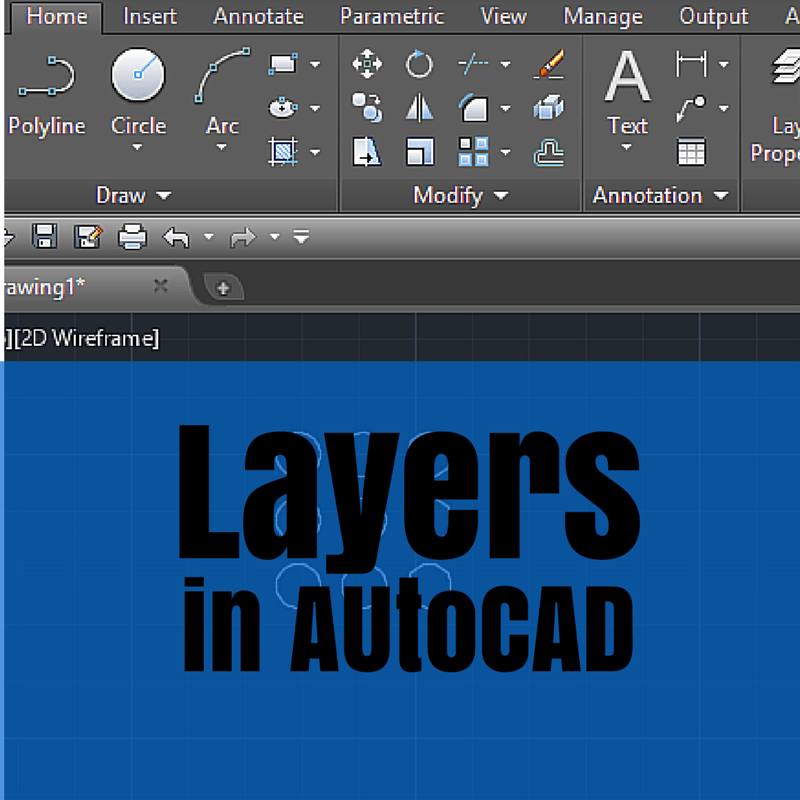Close the Drawing1 file tab
The image size is (800, 800).
pos(161,286)
